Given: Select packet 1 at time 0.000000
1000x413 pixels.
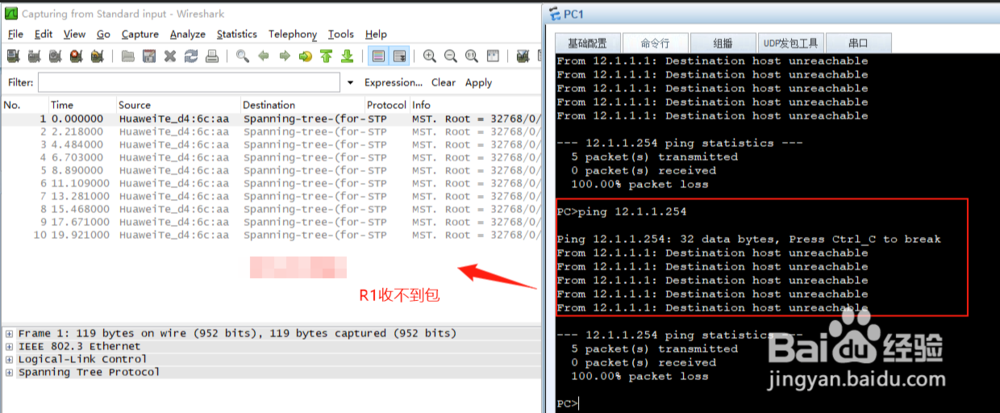Looking at the screenshot, I should click(x=271, y=119).
